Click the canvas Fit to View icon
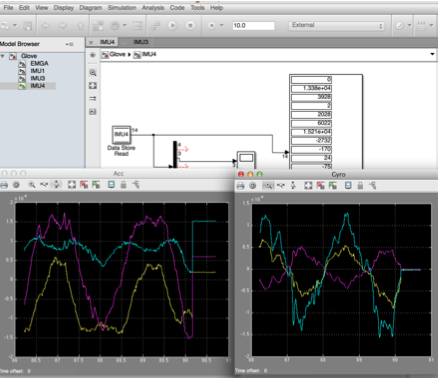Viewport: 438px width, 378px height. (x=93, y=86)
